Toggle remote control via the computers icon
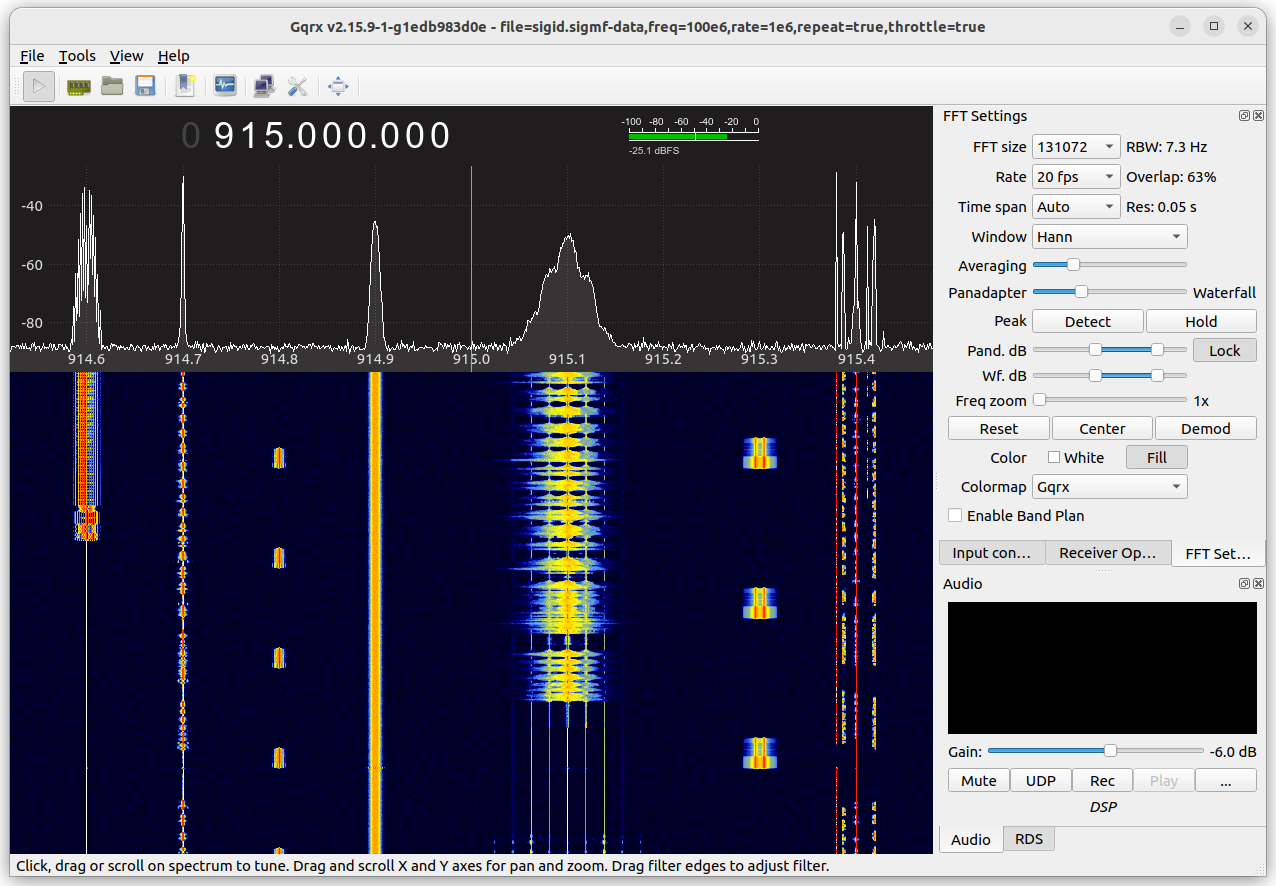 (264, 86)
